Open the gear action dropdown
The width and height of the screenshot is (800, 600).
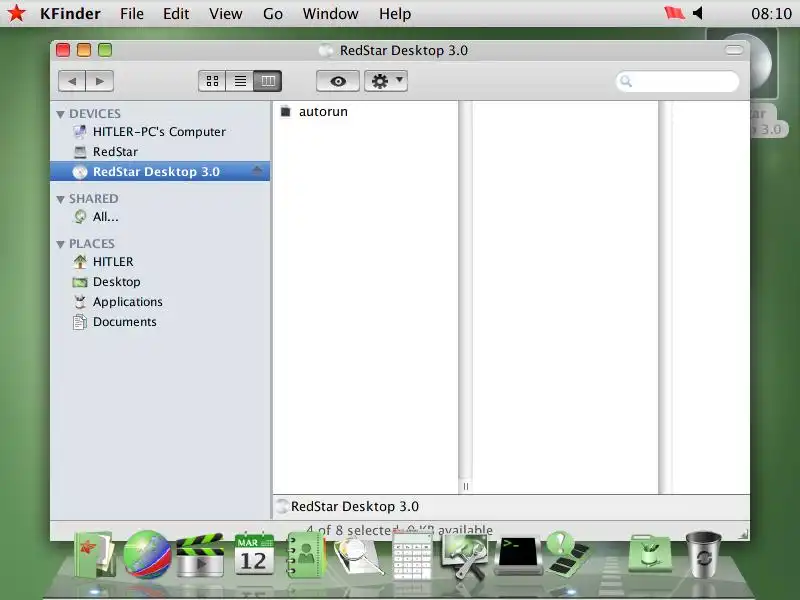pos(386,81)
